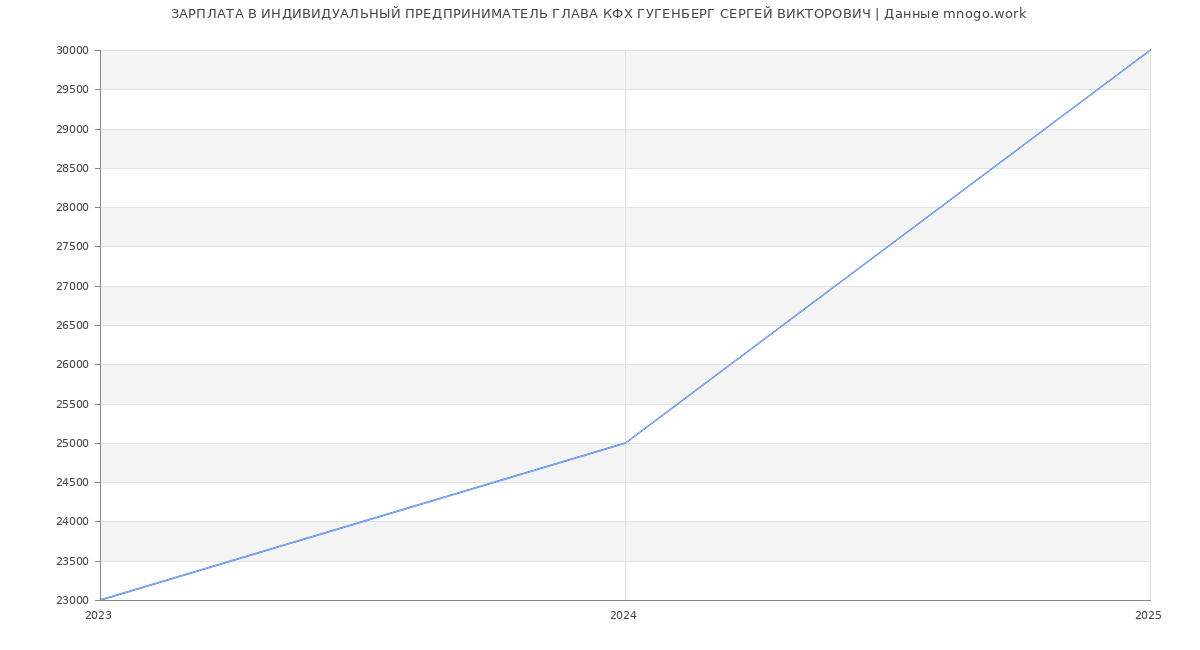Click the 2025 end point of the line
Viewport: 1200px width, 650px height.
point(1150,50)
